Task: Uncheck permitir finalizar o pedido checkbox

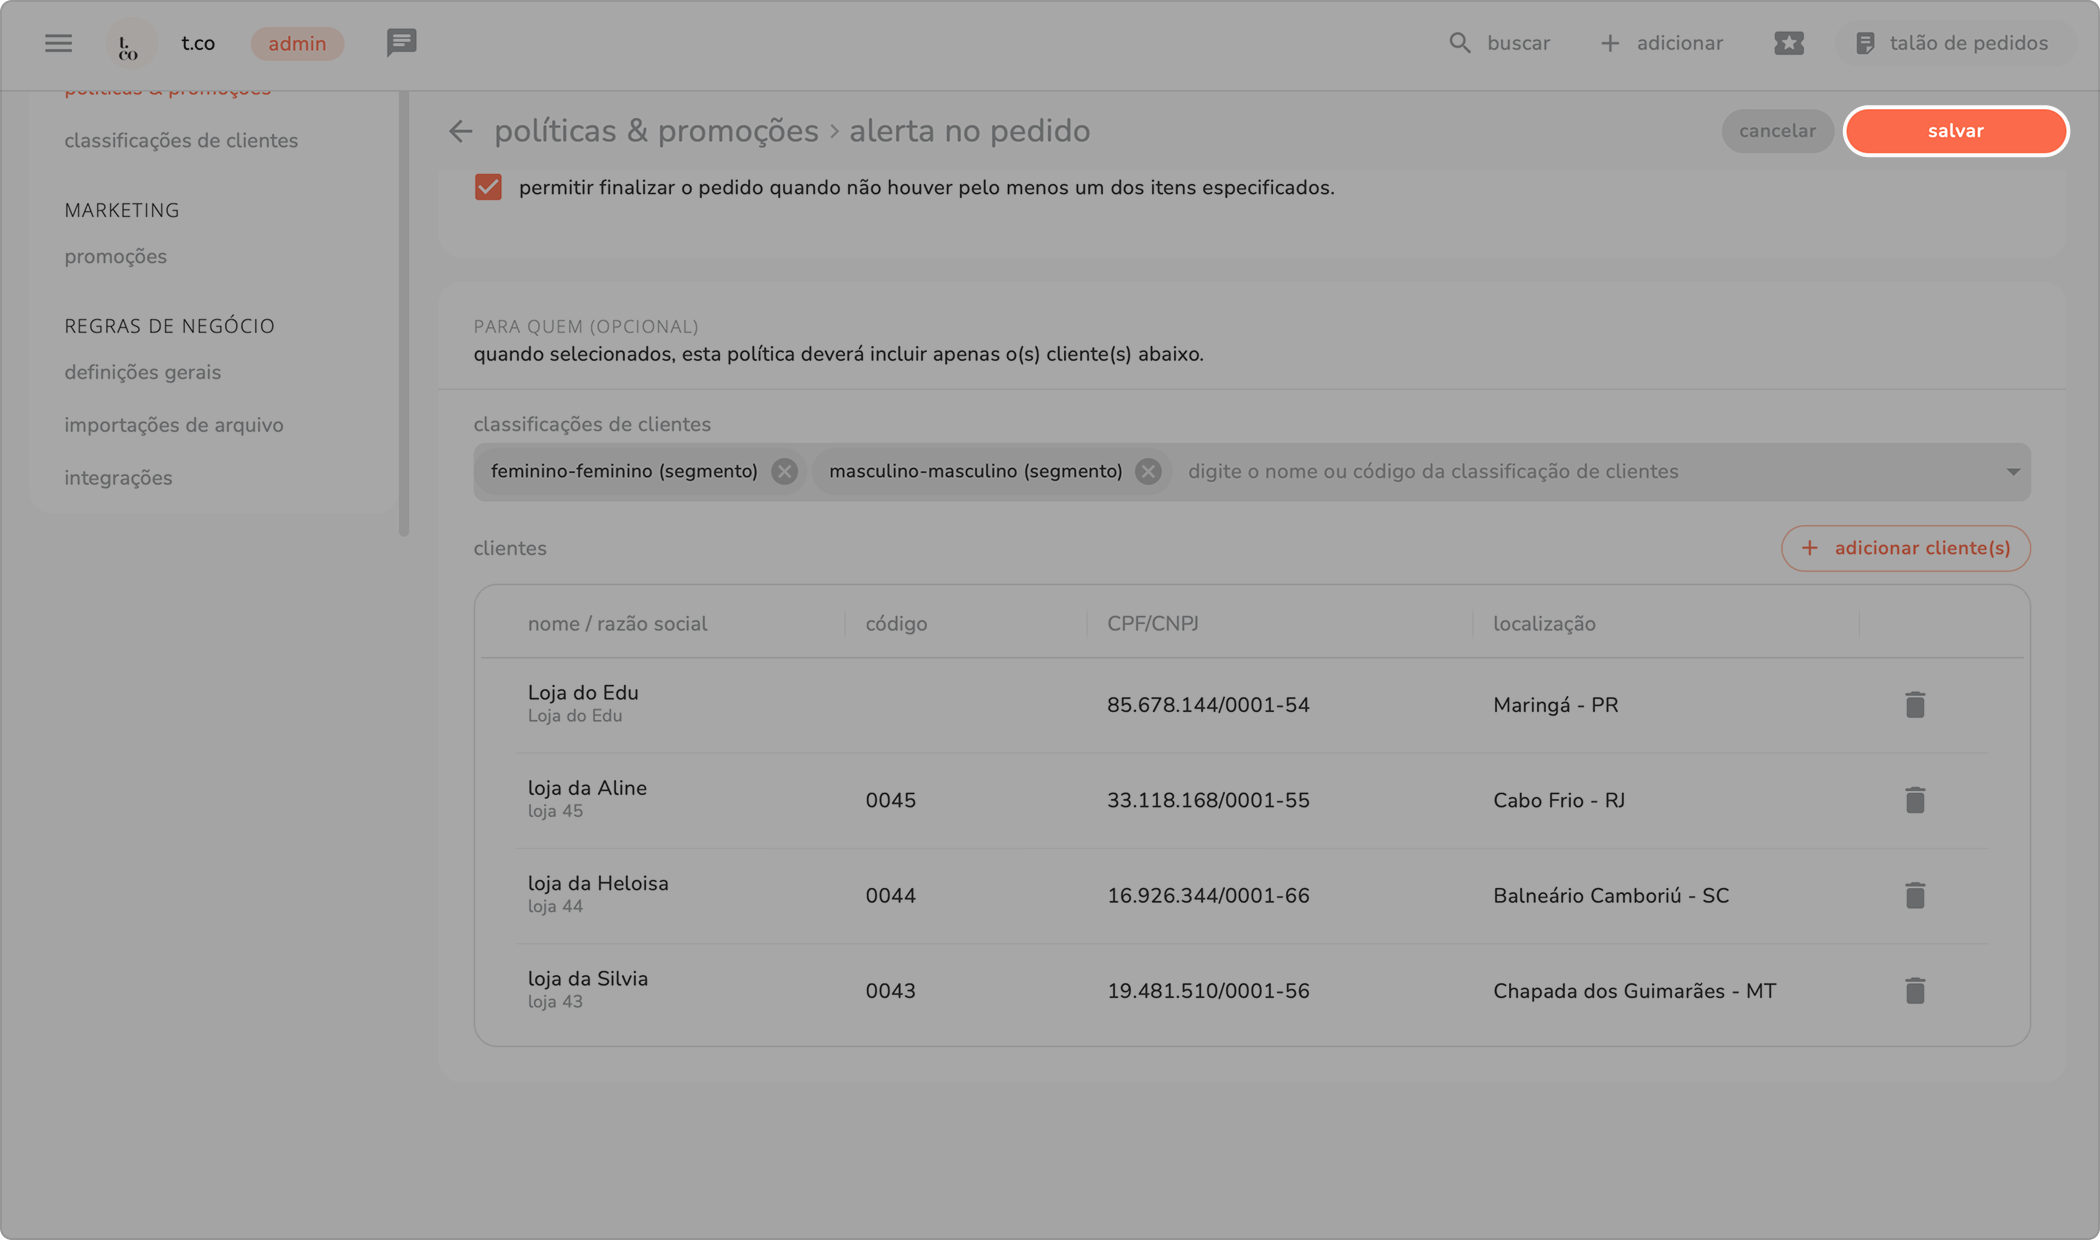Action: pyautogui.click(x=488, y=187)
